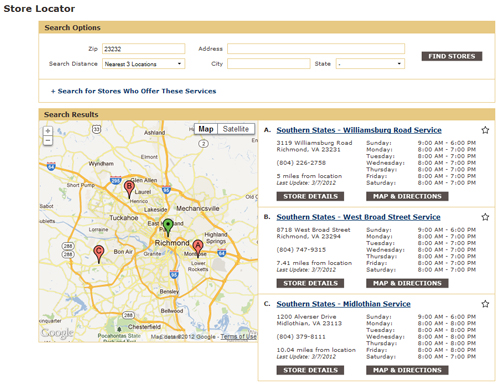Favorite the Midlothian store star
This screenshot has height=387, width=500.
tap(485, 304)
